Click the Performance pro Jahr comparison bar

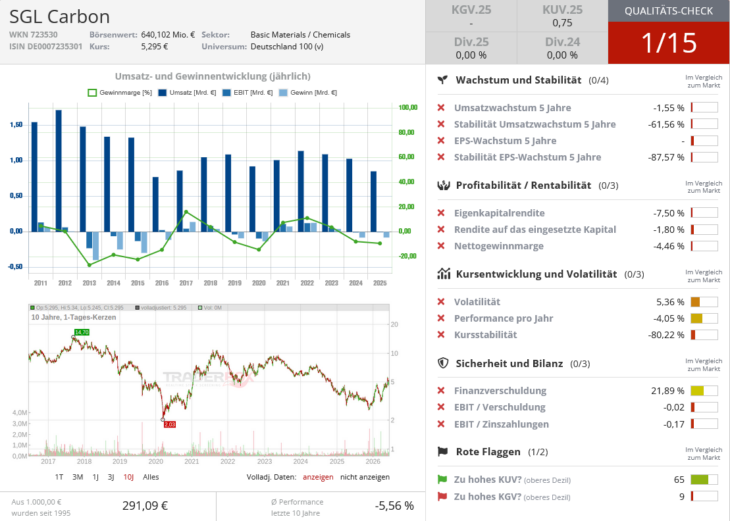pyautogui.click(x=704, y=318)
